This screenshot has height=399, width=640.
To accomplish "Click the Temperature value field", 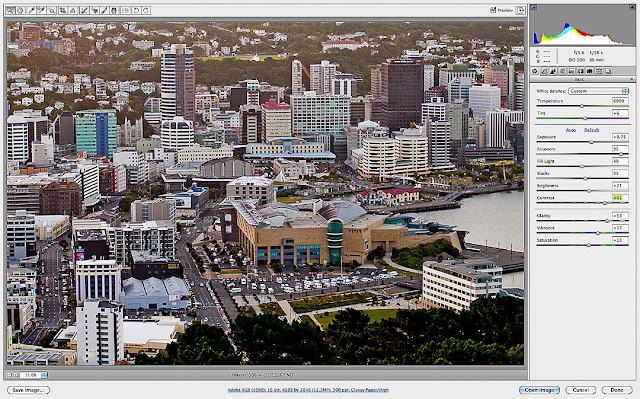I will coord(620,101).
